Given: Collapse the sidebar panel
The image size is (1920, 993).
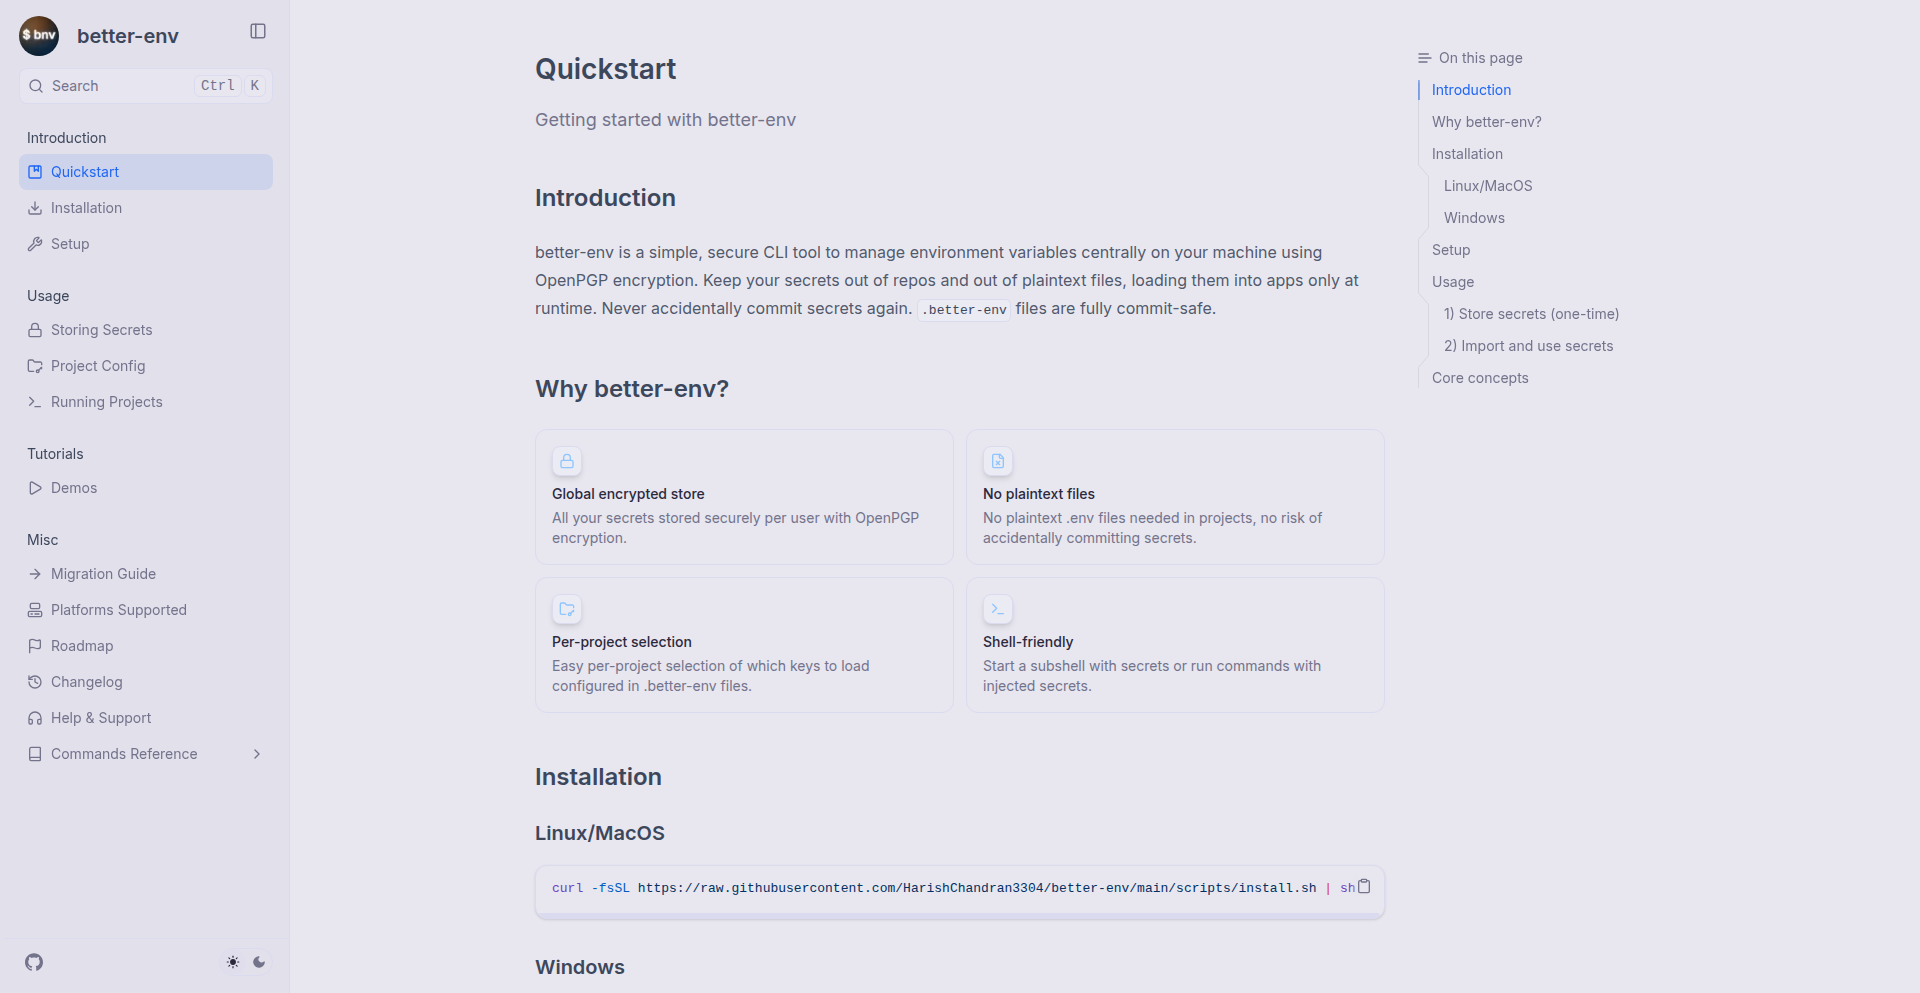Looking at the screenshot, I should point(258,31).
